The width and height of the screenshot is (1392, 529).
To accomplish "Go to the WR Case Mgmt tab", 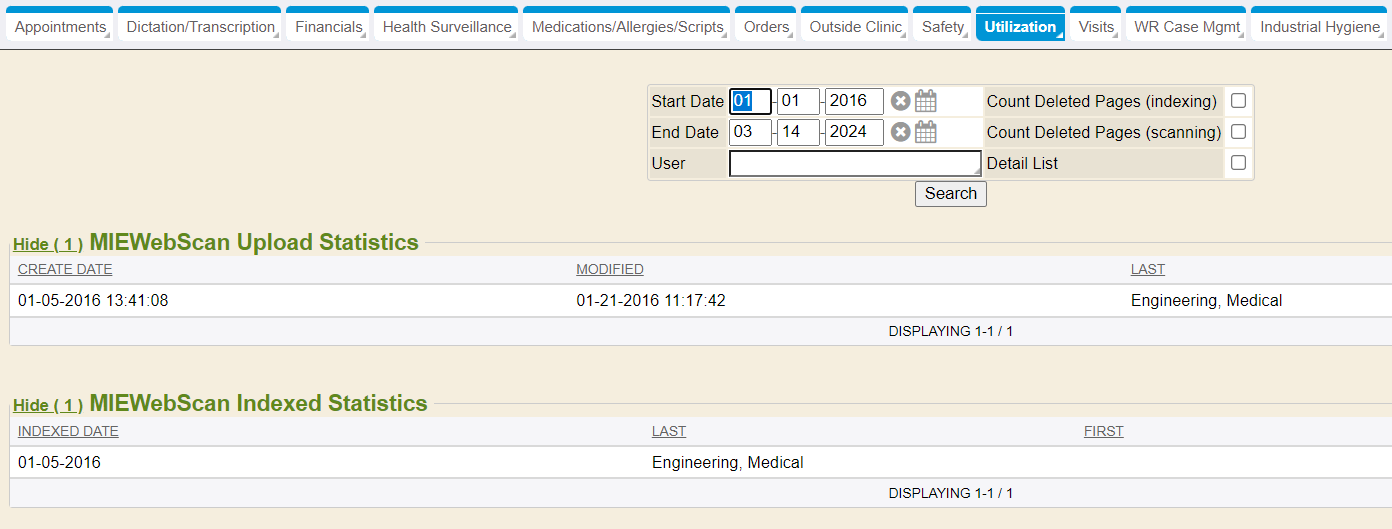I will 1186,27.
